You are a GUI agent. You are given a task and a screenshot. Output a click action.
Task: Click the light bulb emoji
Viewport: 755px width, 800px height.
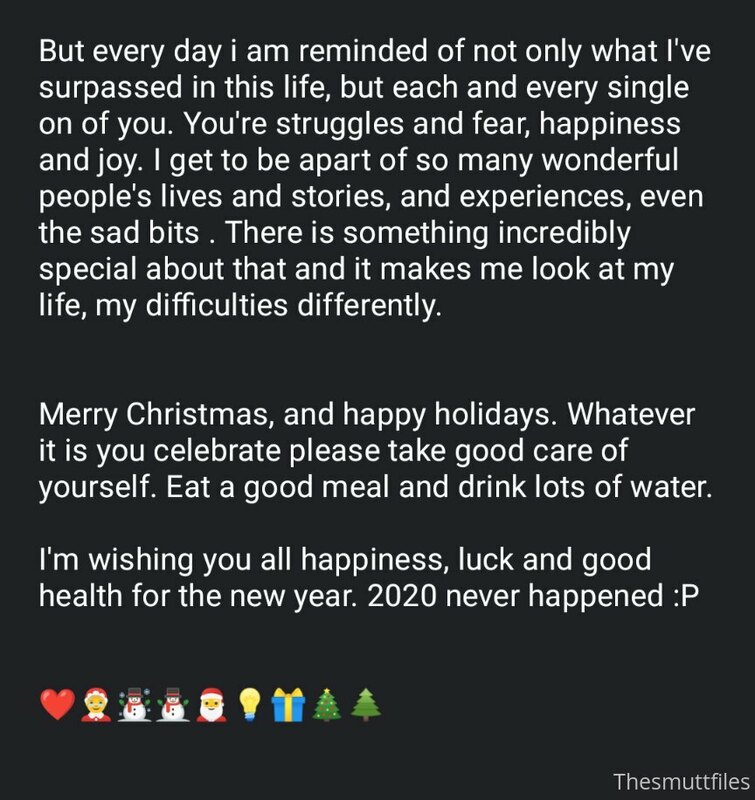[x=250, y=705]
